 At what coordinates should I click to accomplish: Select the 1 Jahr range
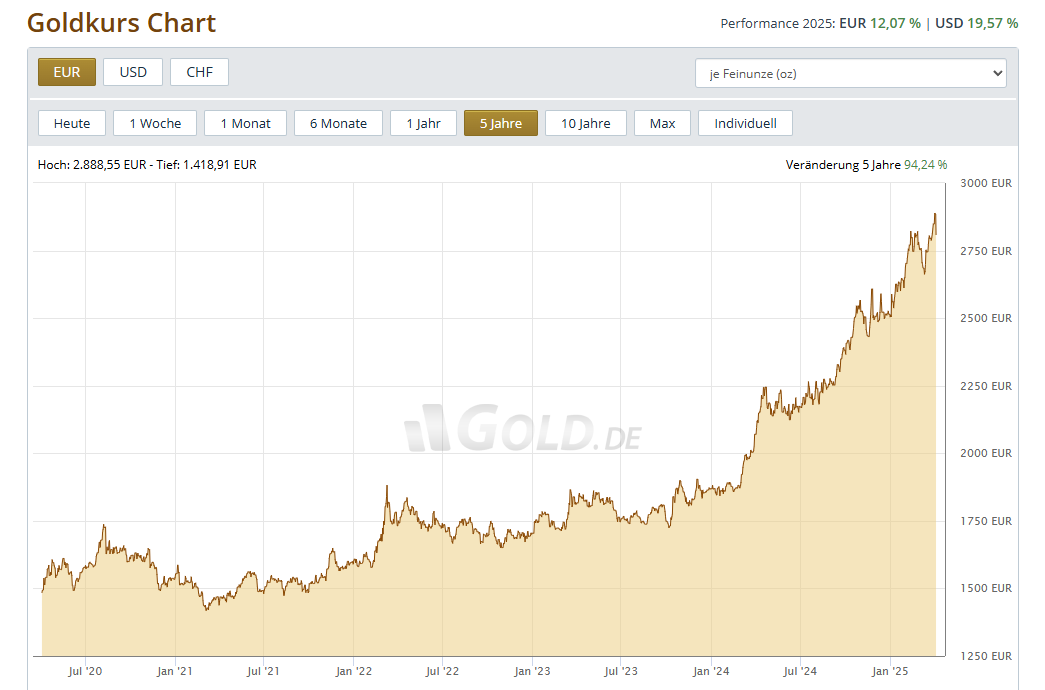423,123
